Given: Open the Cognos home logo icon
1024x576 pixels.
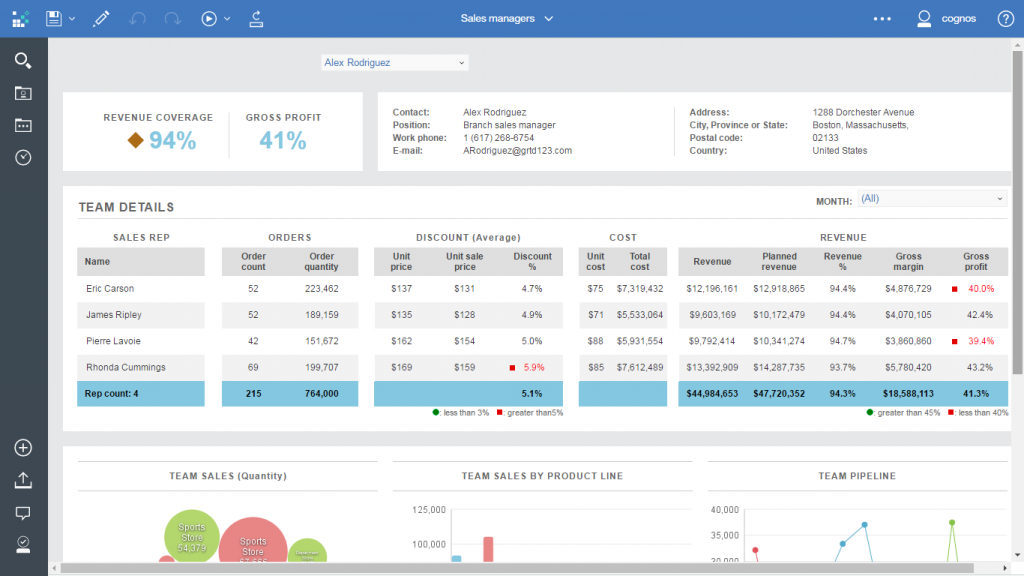Looking at the screenshot, I should [x=20, y=18].
